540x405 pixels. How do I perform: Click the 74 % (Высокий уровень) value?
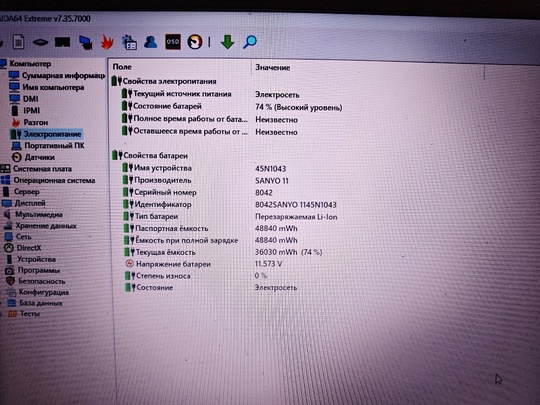click(x=299, y=107)
